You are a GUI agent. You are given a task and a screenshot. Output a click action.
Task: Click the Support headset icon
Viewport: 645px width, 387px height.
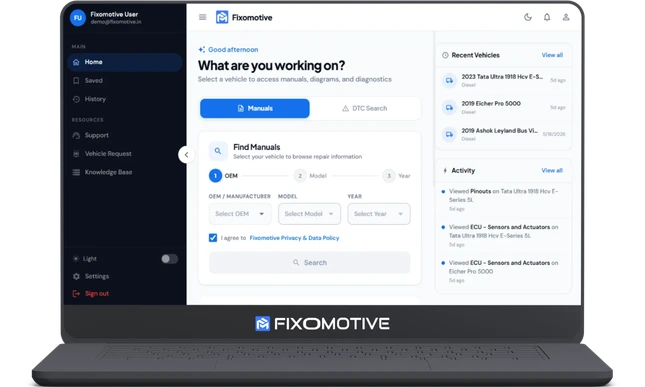point(76,135)
